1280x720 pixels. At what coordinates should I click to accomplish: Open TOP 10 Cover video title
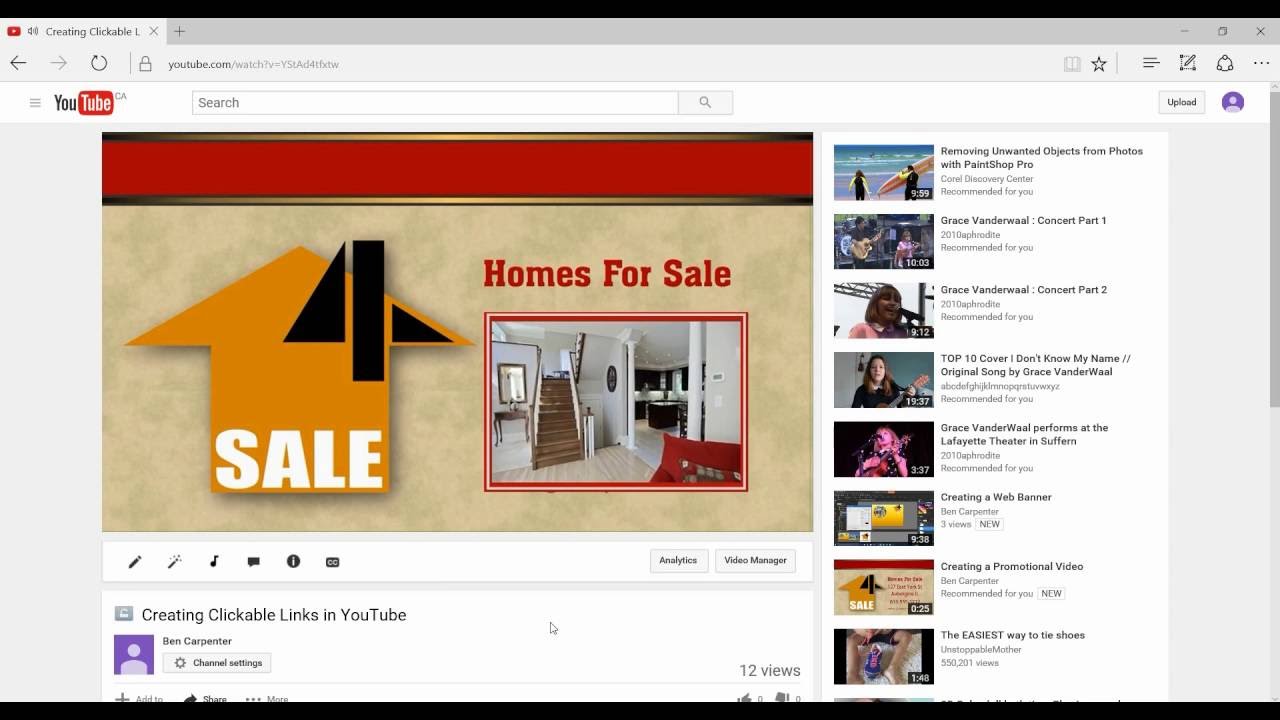[1035, 365]
